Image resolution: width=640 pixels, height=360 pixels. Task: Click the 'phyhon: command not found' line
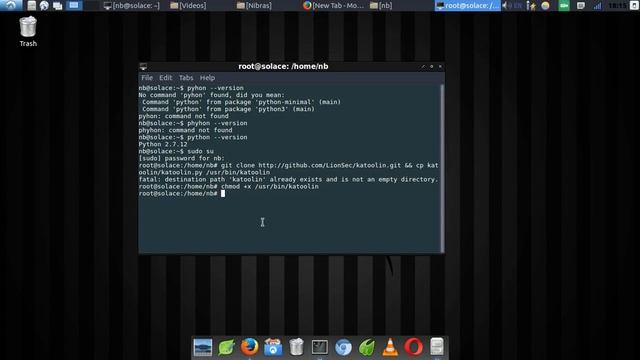pyautogui.click(x=185, y=130)
